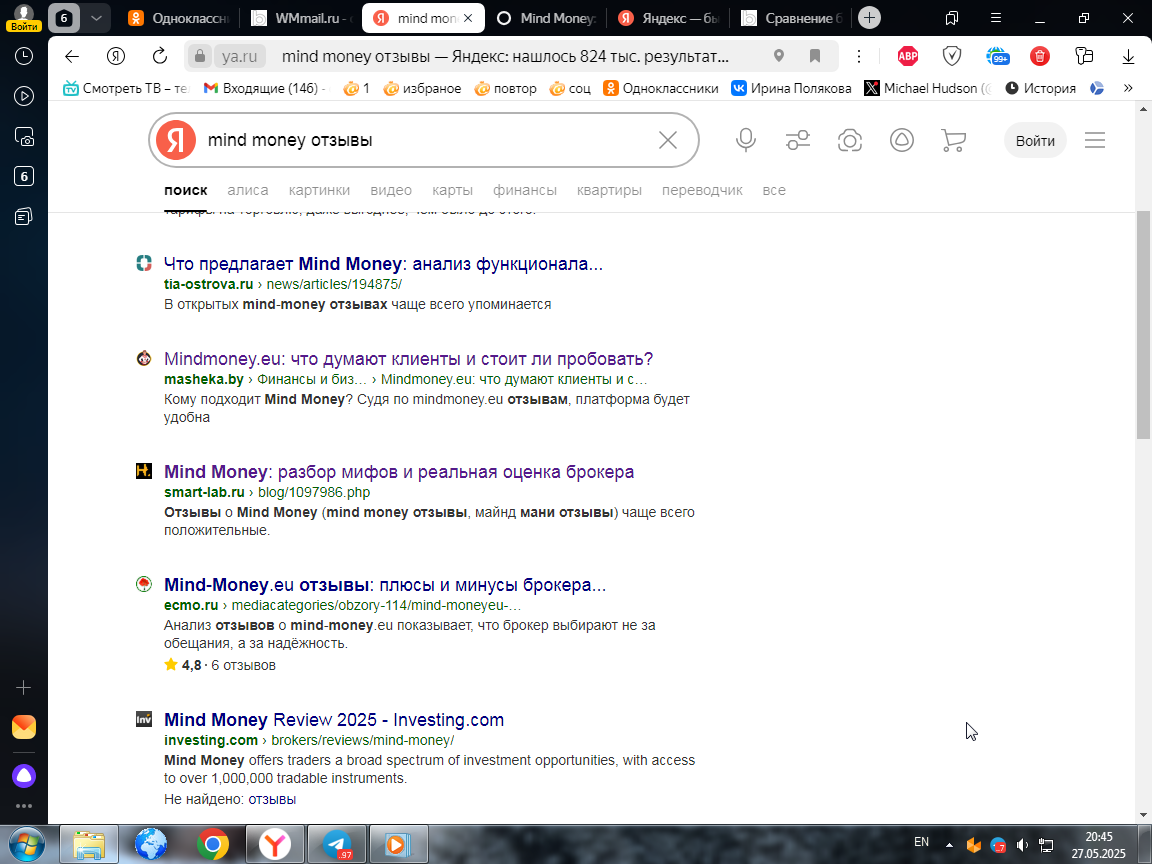Open Yandex hamburger menu

click(x=1095, y=140)
